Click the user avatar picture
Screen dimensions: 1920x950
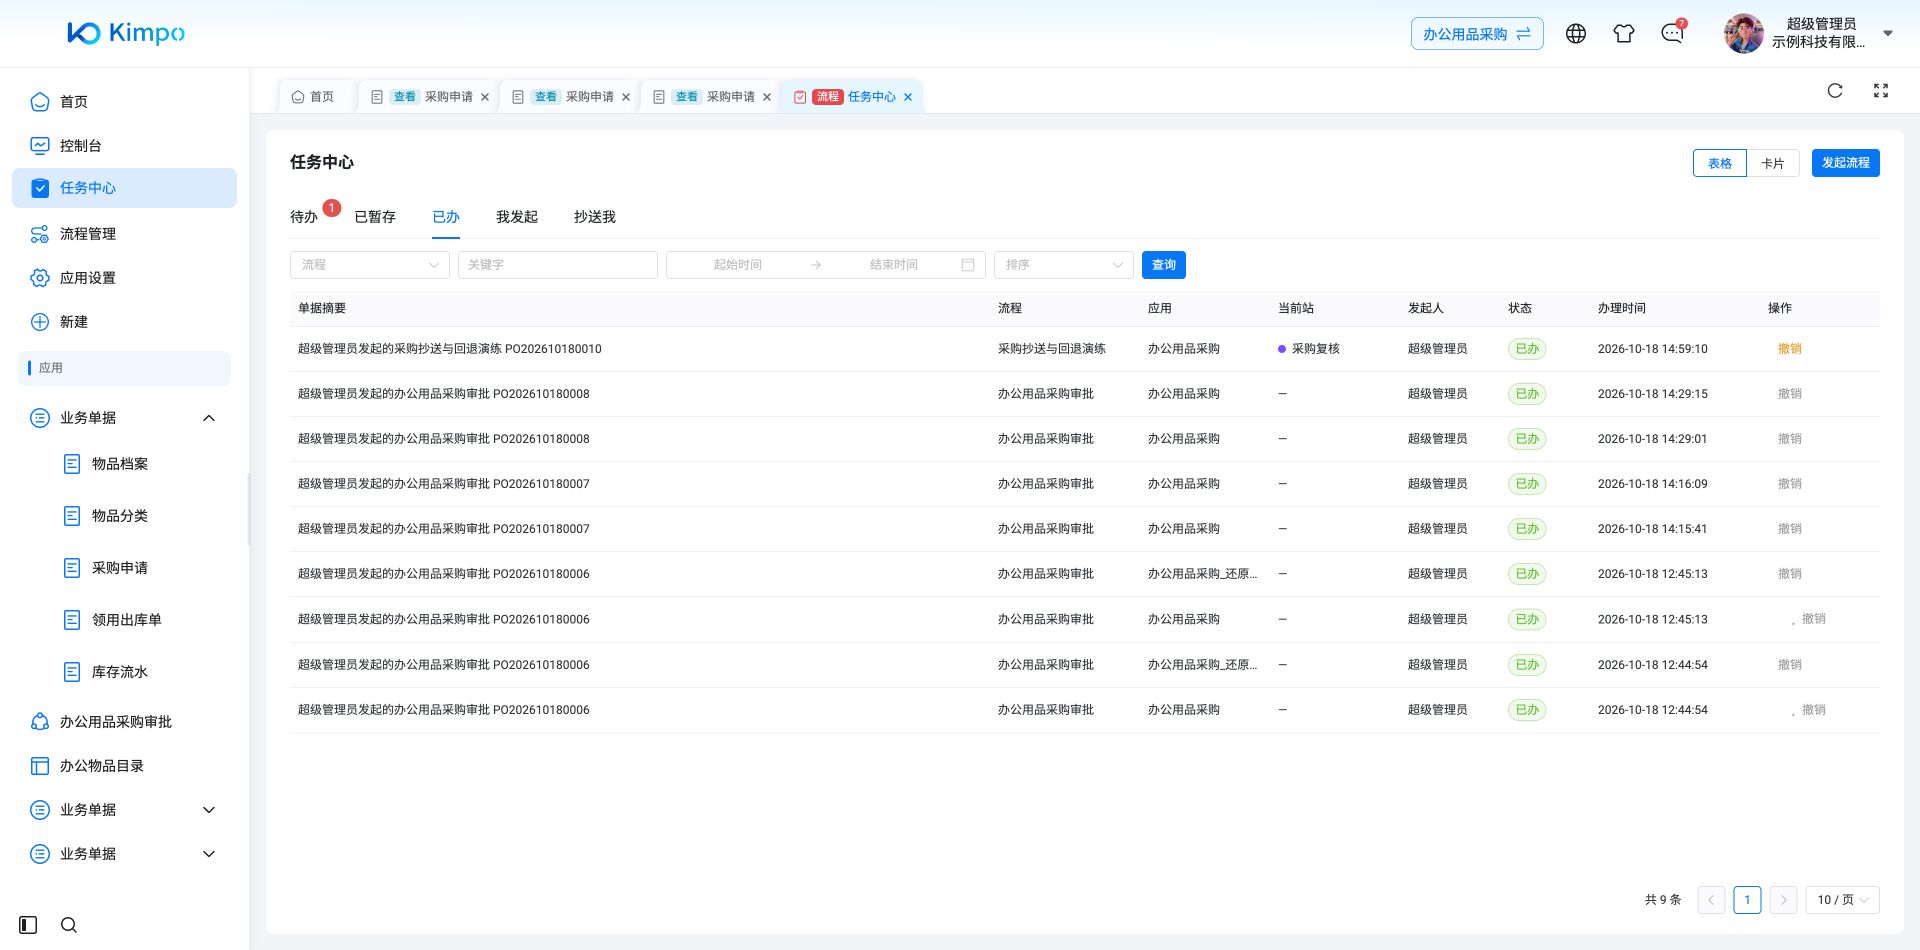[x=1744, y=34]
